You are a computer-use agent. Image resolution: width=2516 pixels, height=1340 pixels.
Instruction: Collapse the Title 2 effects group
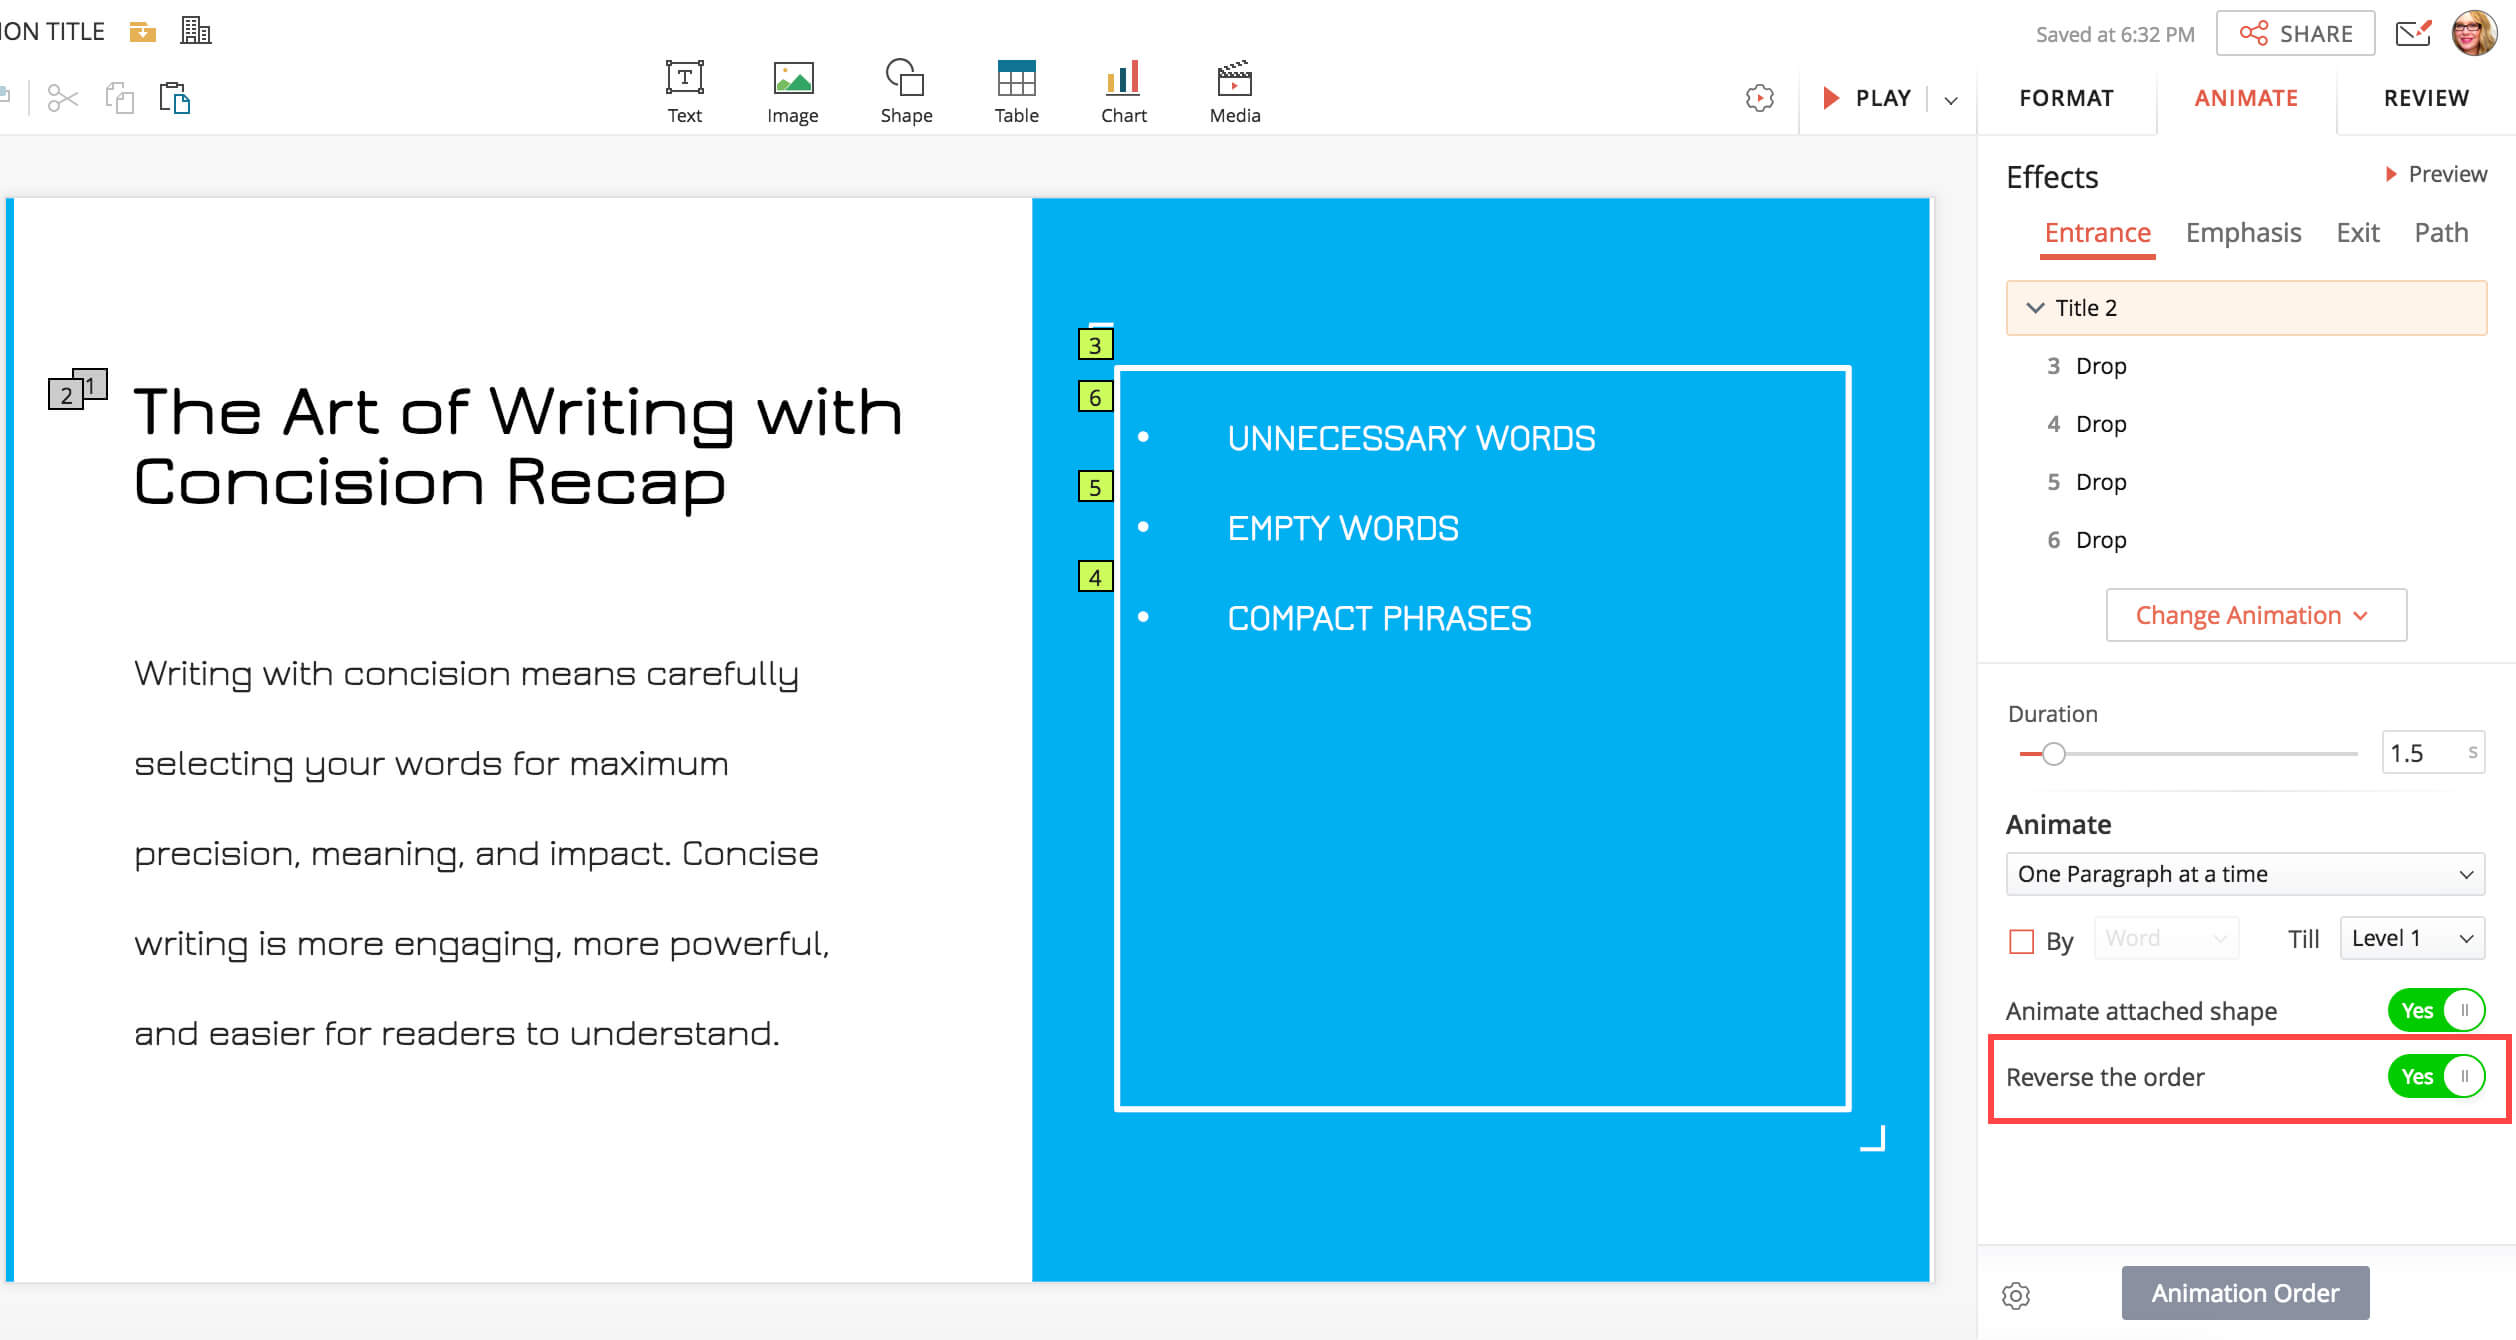coord(2034,308)
